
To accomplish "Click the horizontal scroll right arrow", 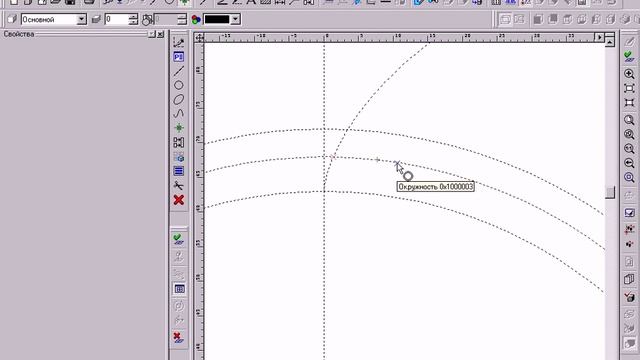I will (x=599, y=38).
